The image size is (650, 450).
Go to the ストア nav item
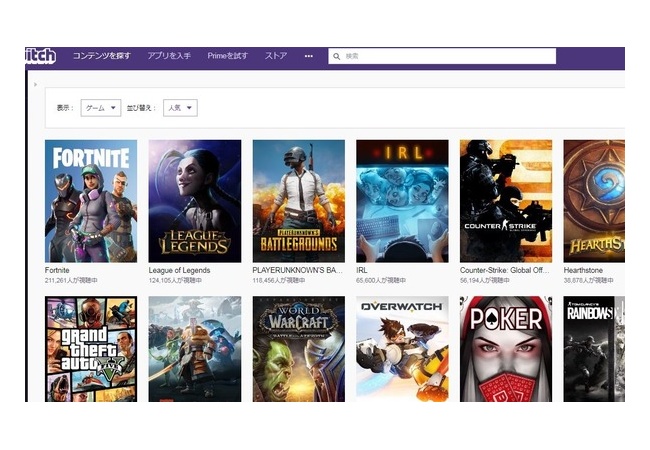coord(276,56)
